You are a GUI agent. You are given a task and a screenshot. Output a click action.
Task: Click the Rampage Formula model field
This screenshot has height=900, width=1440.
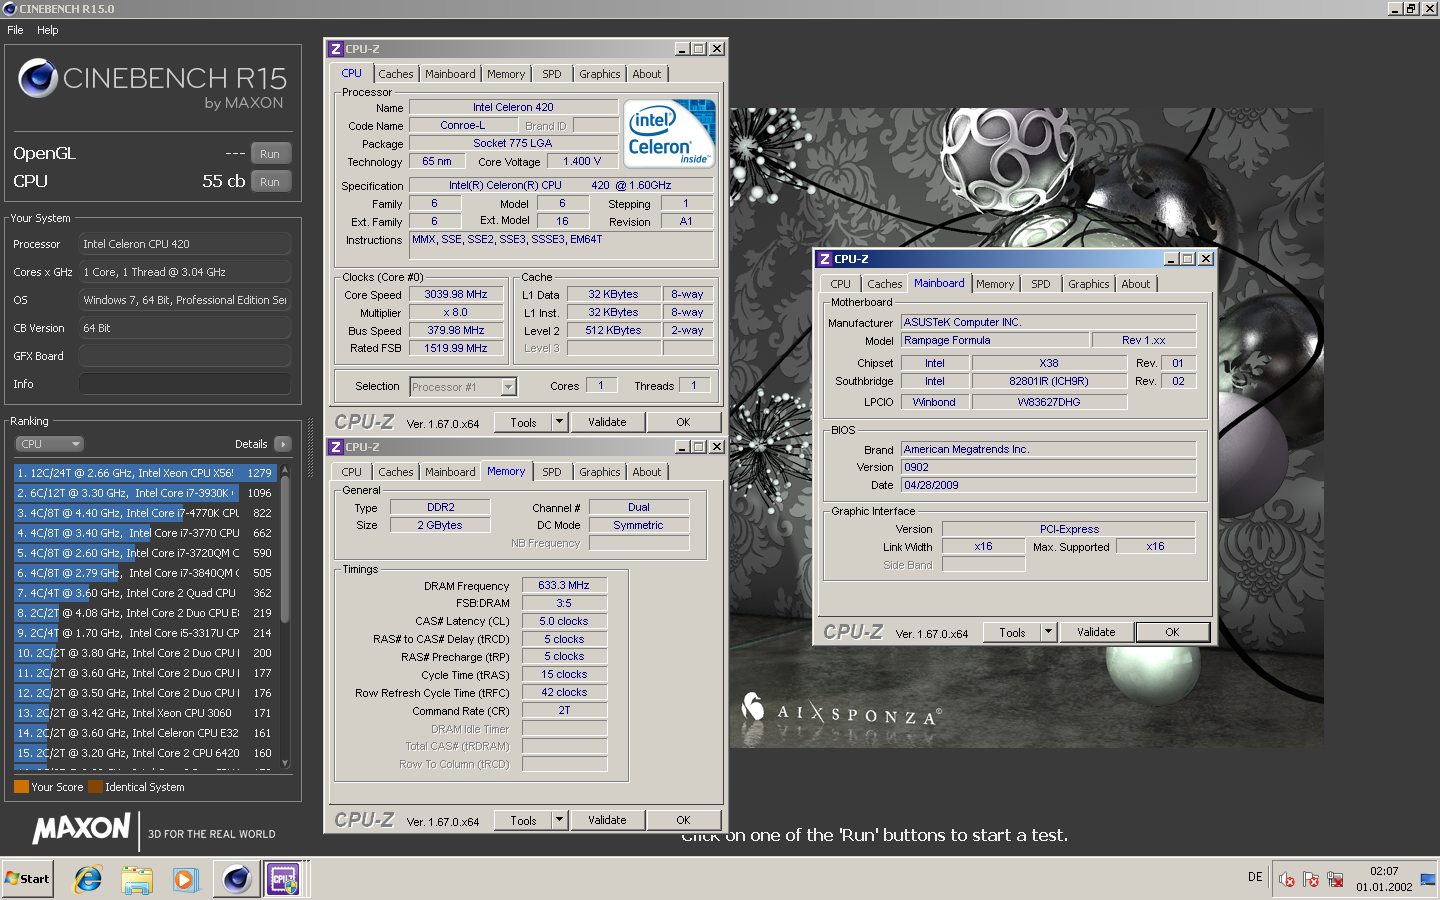pyautogui.click(x=995, y=341)
